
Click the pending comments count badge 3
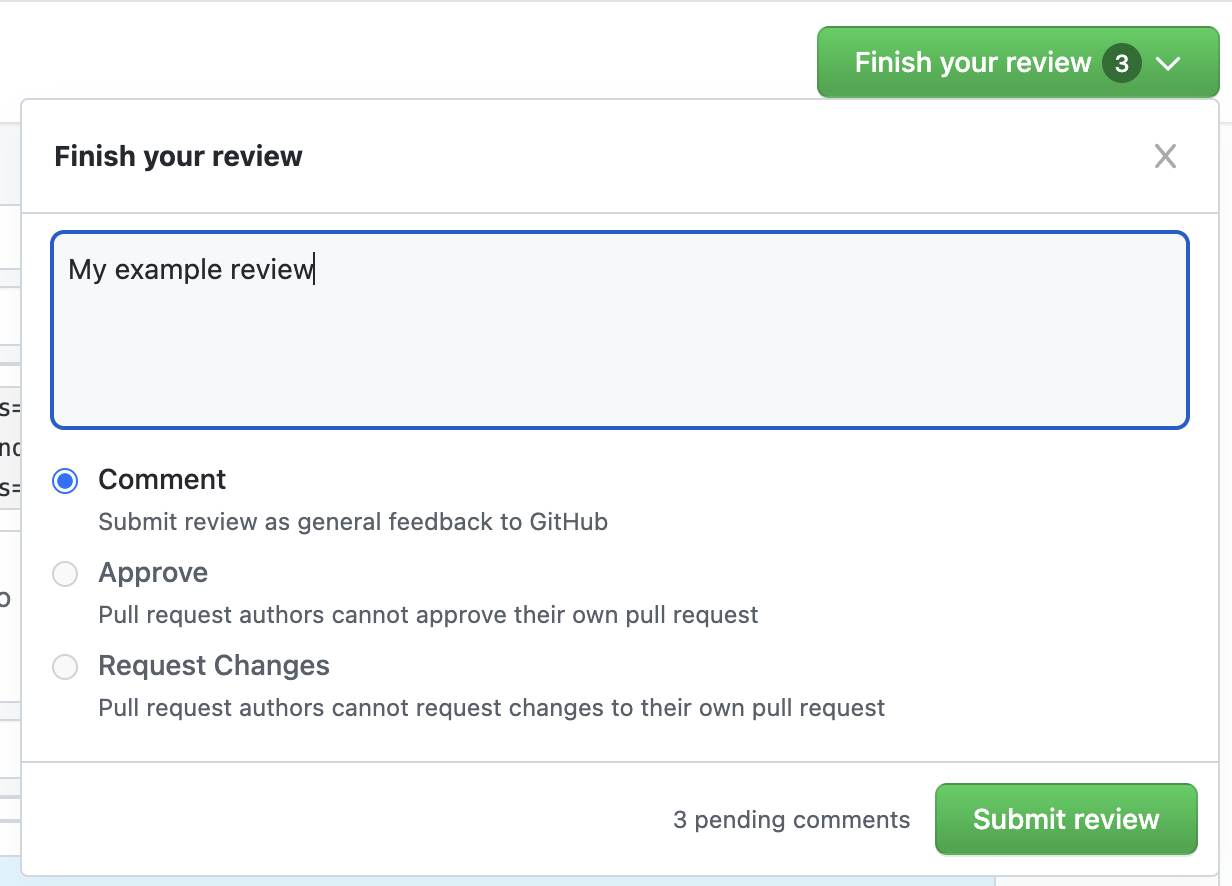click(x=1121, y=64)
